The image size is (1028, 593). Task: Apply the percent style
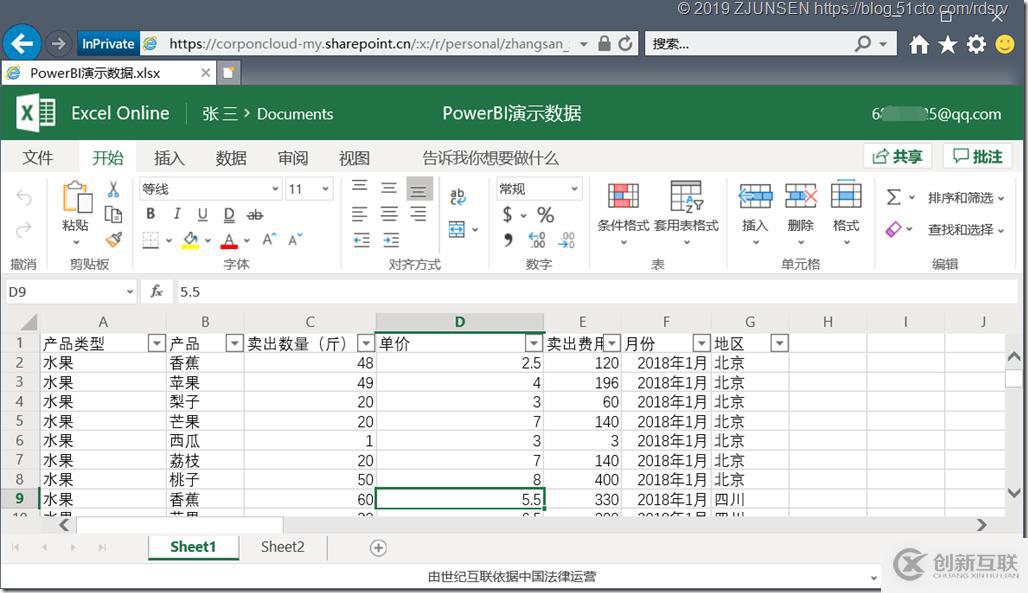pos(545,214)
